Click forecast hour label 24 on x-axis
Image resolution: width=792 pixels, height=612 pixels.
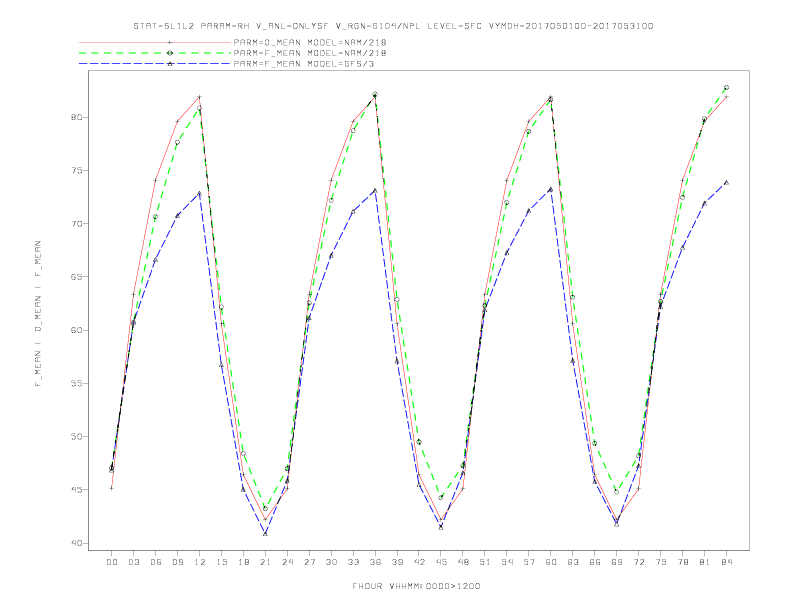(287, 562)
